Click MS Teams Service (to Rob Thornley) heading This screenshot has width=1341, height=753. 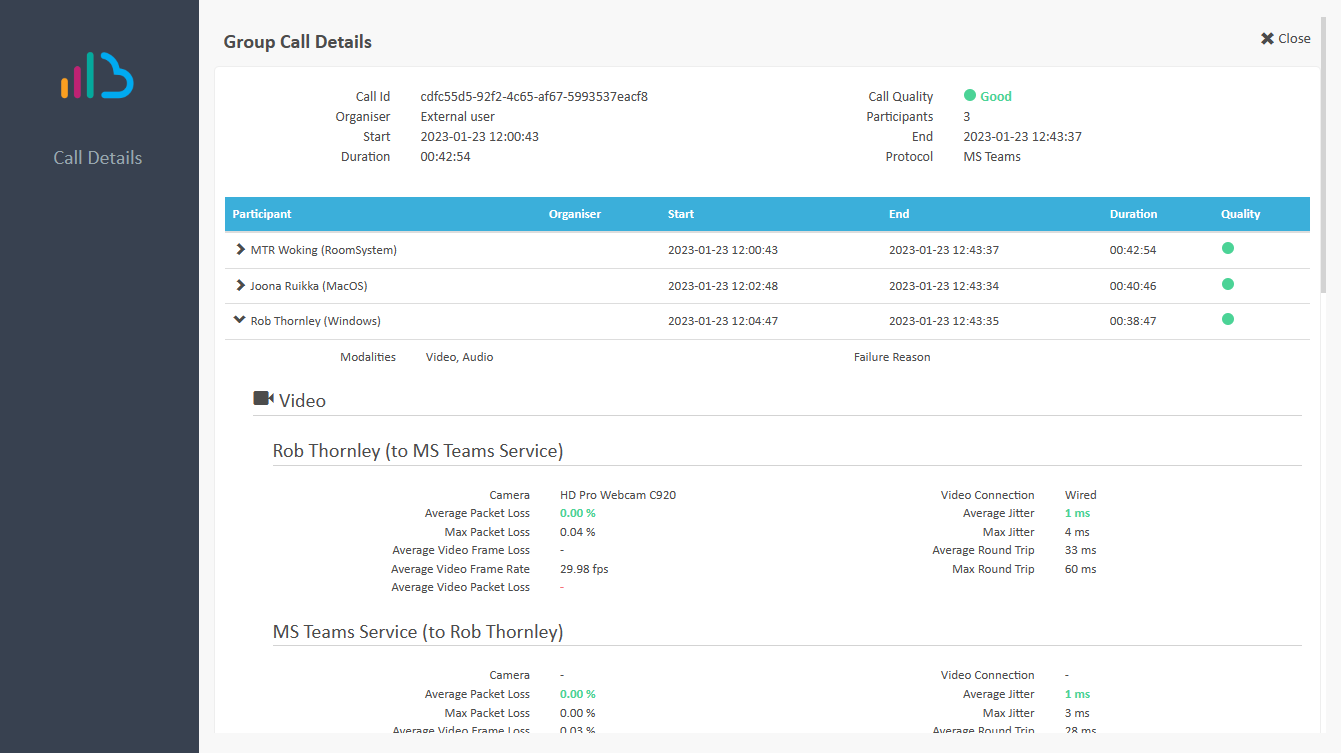click(x=418, y=632)
